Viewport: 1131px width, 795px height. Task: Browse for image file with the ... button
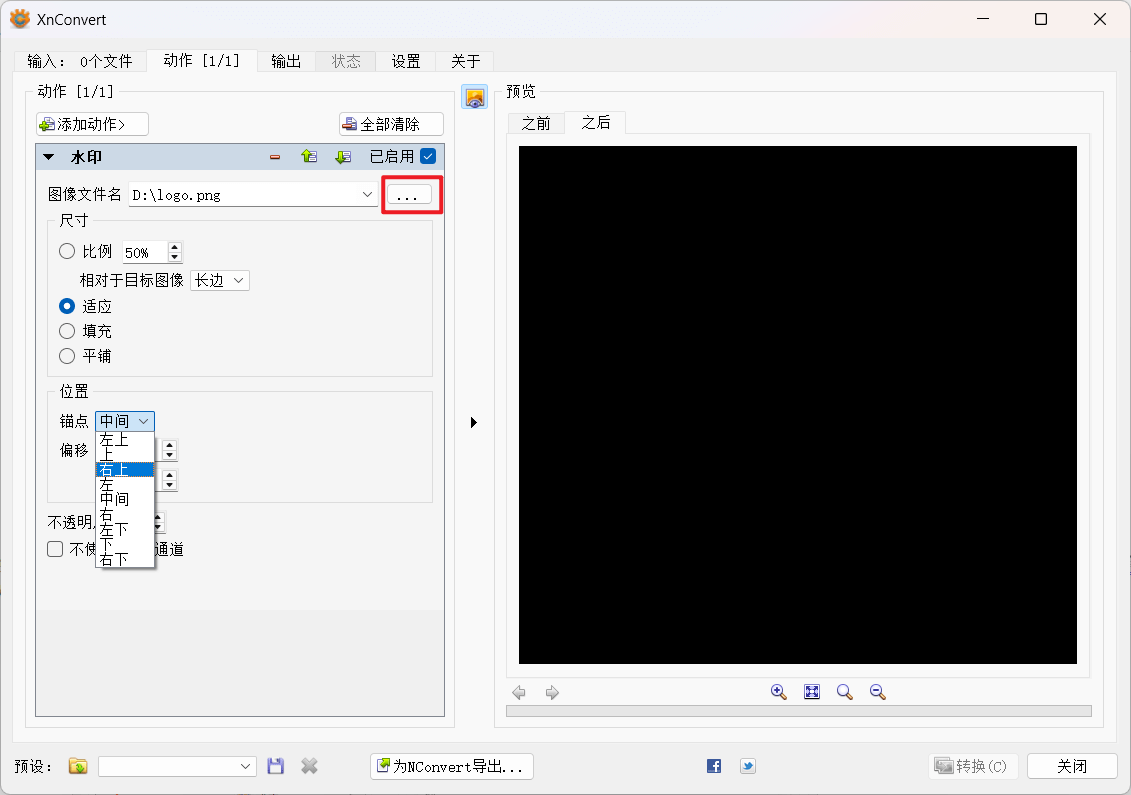[410, 195]
